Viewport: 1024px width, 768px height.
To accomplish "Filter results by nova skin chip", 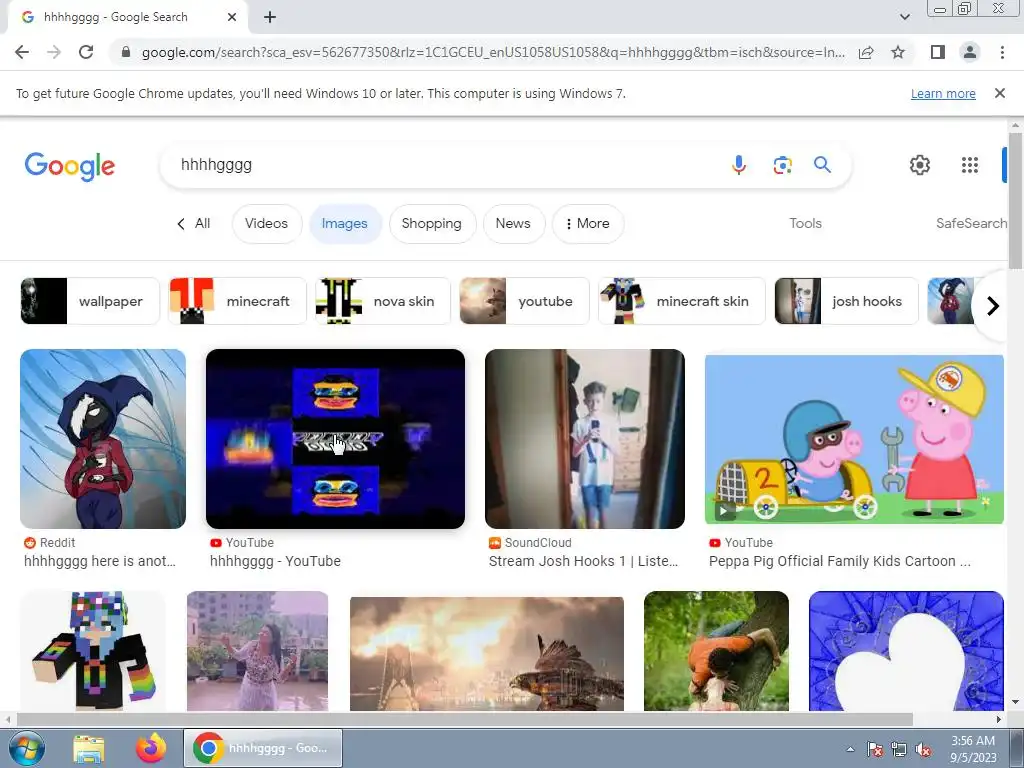I will pos(383,301).
